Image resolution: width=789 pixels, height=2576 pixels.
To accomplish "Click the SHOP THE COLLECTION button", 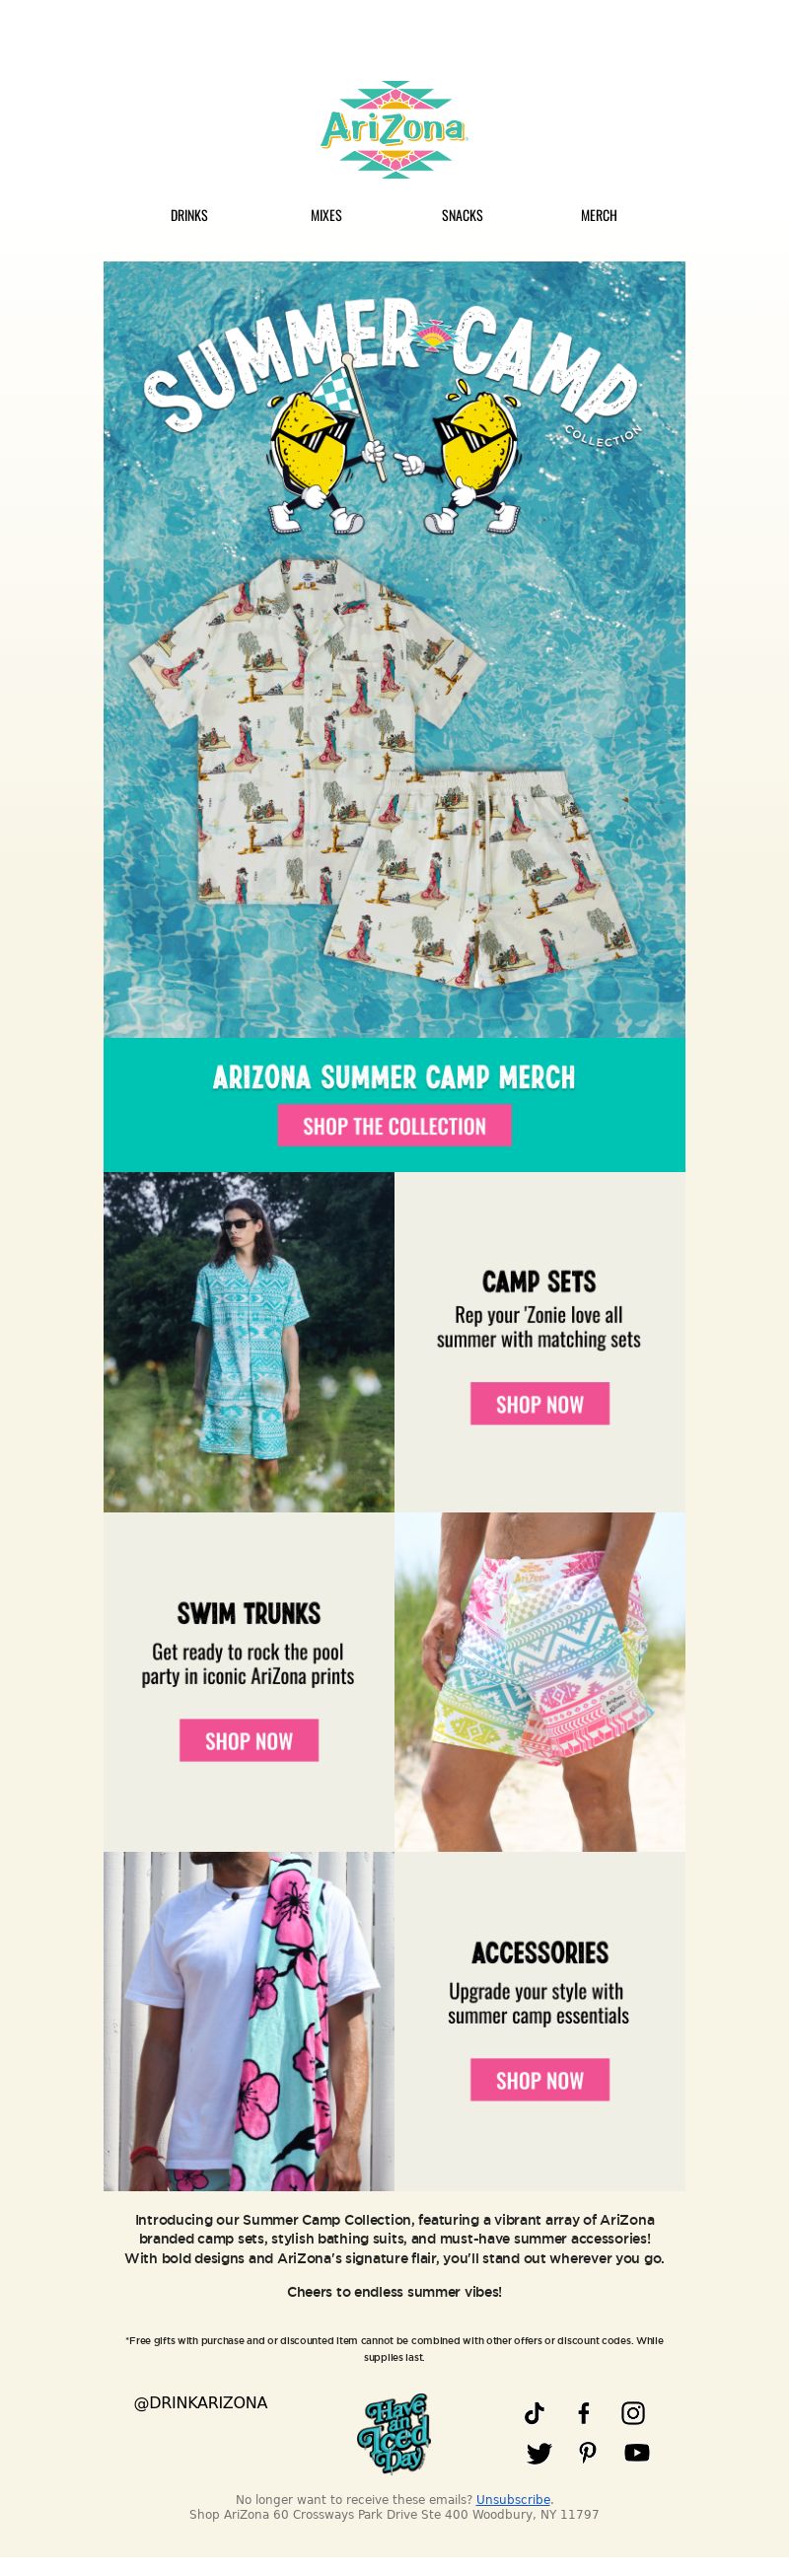I will pos(394,1125).
